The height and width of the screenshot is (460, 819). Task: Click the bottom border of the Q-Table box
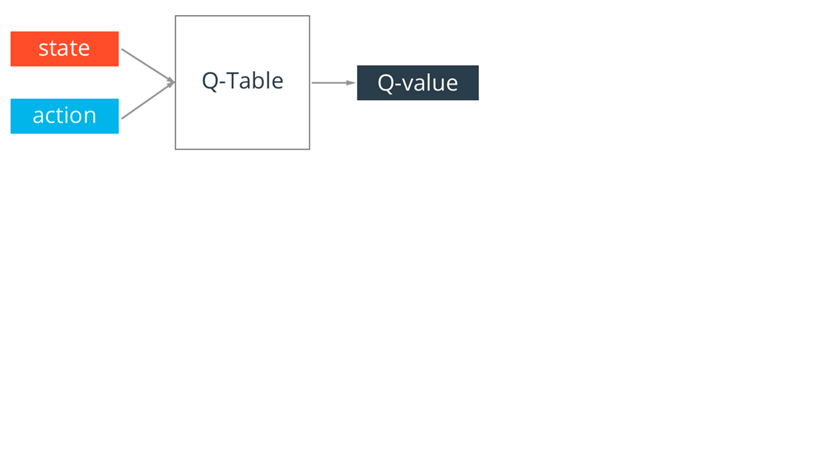242,149
